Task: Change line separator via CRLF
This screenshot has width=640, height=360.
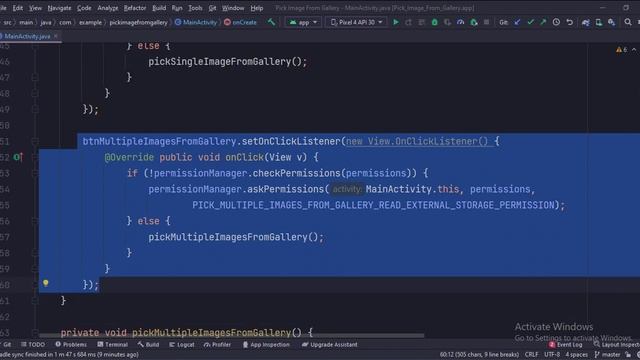Action: coord(531,355)
